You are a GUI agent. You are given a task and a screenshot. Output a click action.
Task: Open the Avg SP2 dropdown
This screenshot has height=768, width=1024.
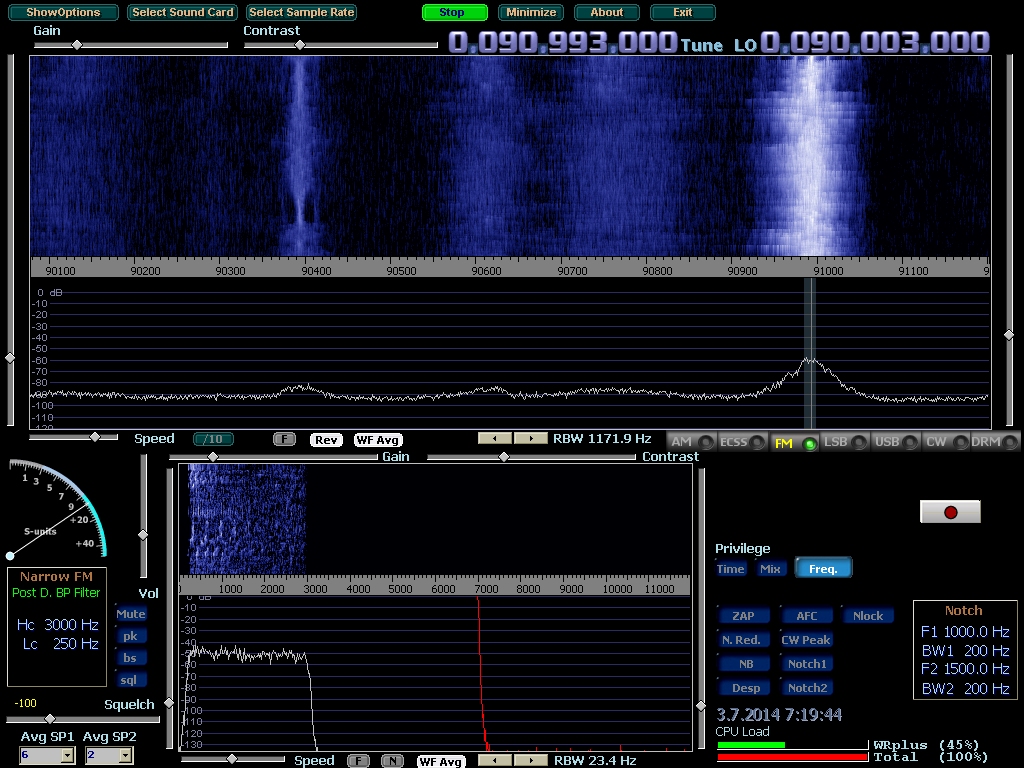point(126,756)
